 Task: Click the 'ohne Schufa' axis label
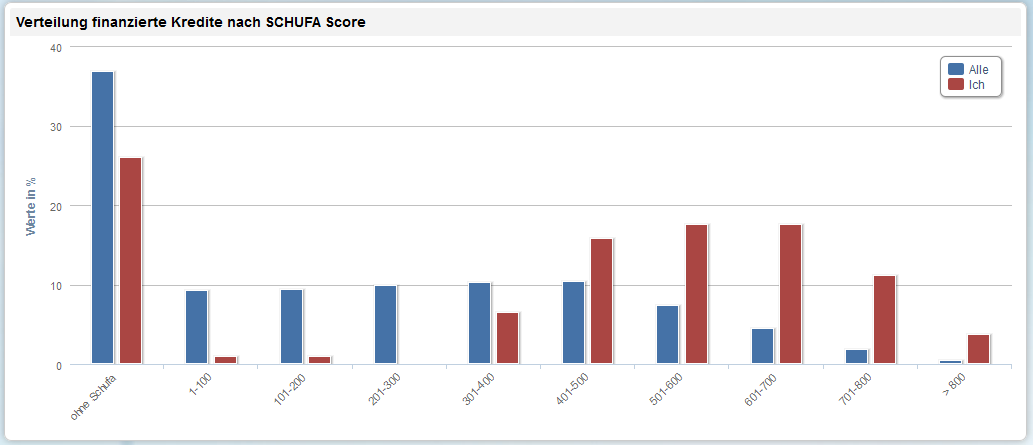tap(94, 396)
